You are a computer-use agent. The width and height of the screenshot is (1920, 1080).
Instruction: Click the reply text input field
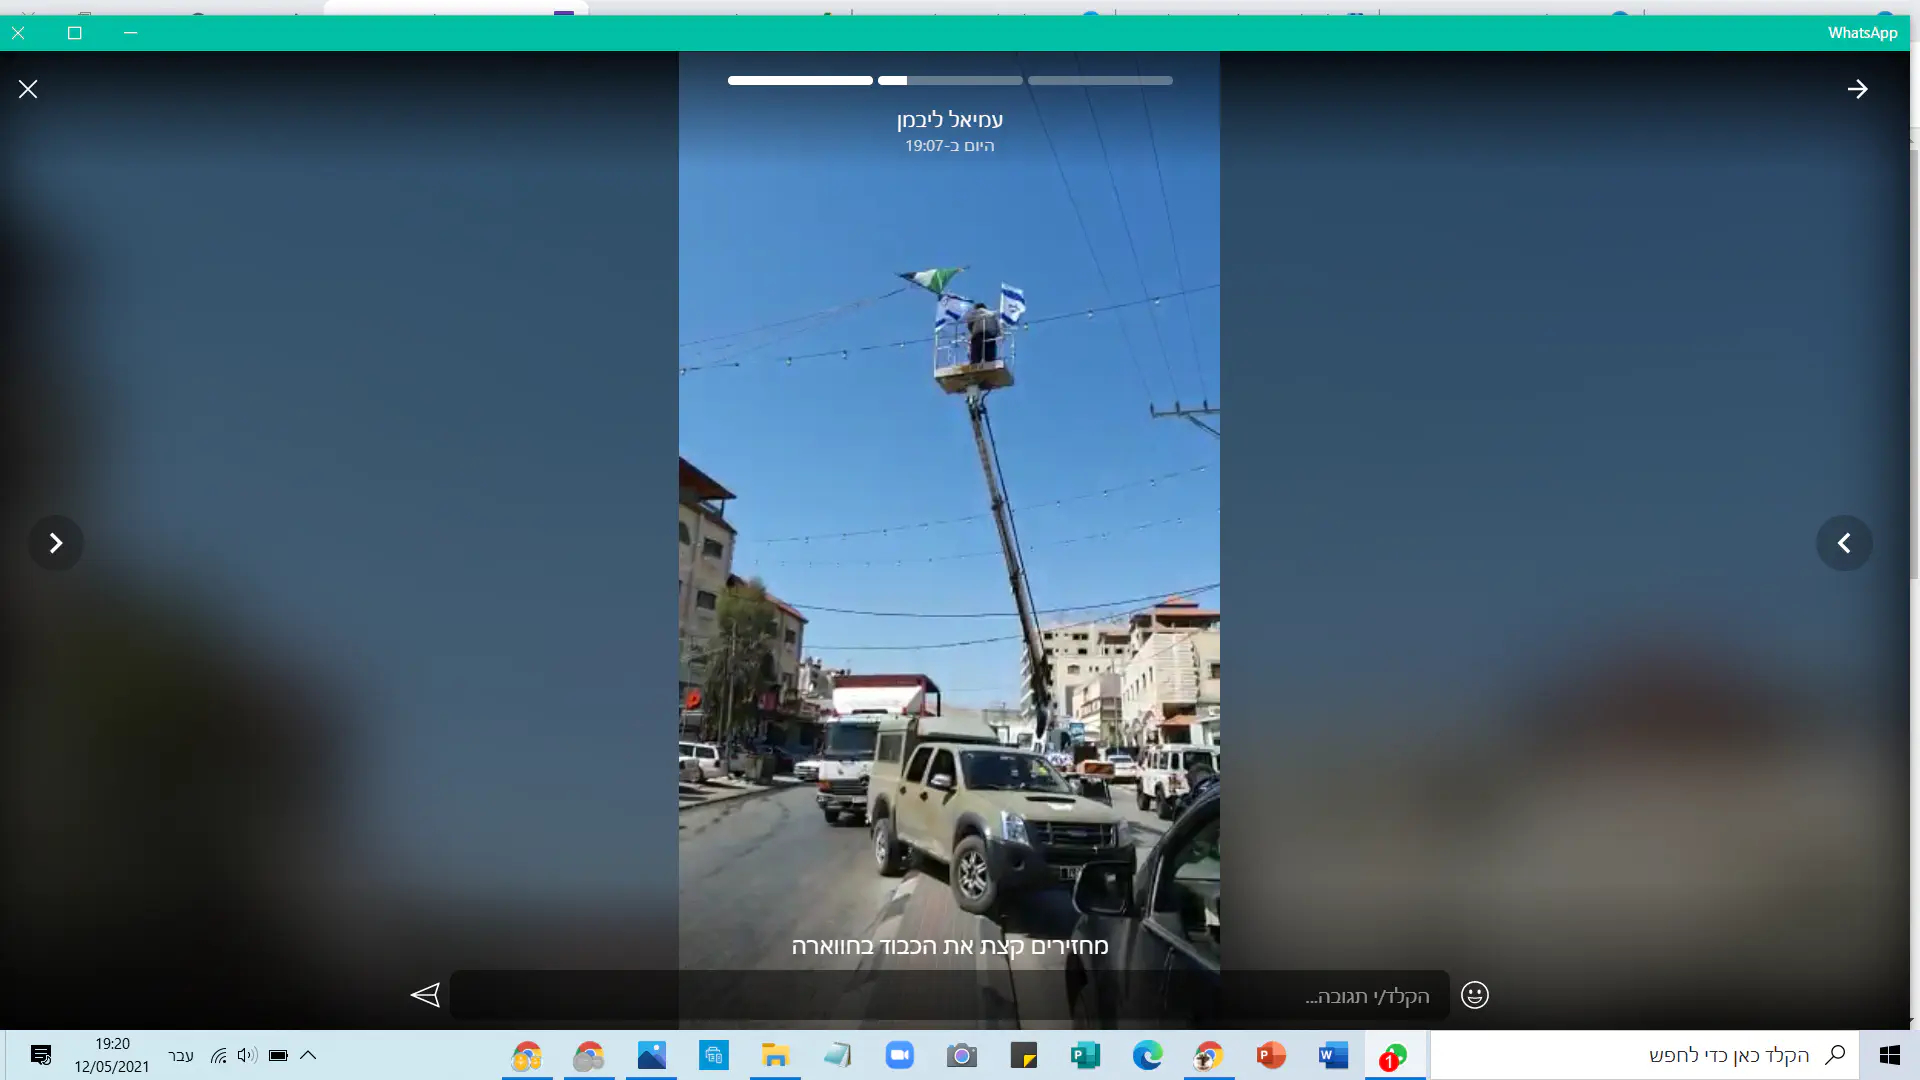point(950,996)
